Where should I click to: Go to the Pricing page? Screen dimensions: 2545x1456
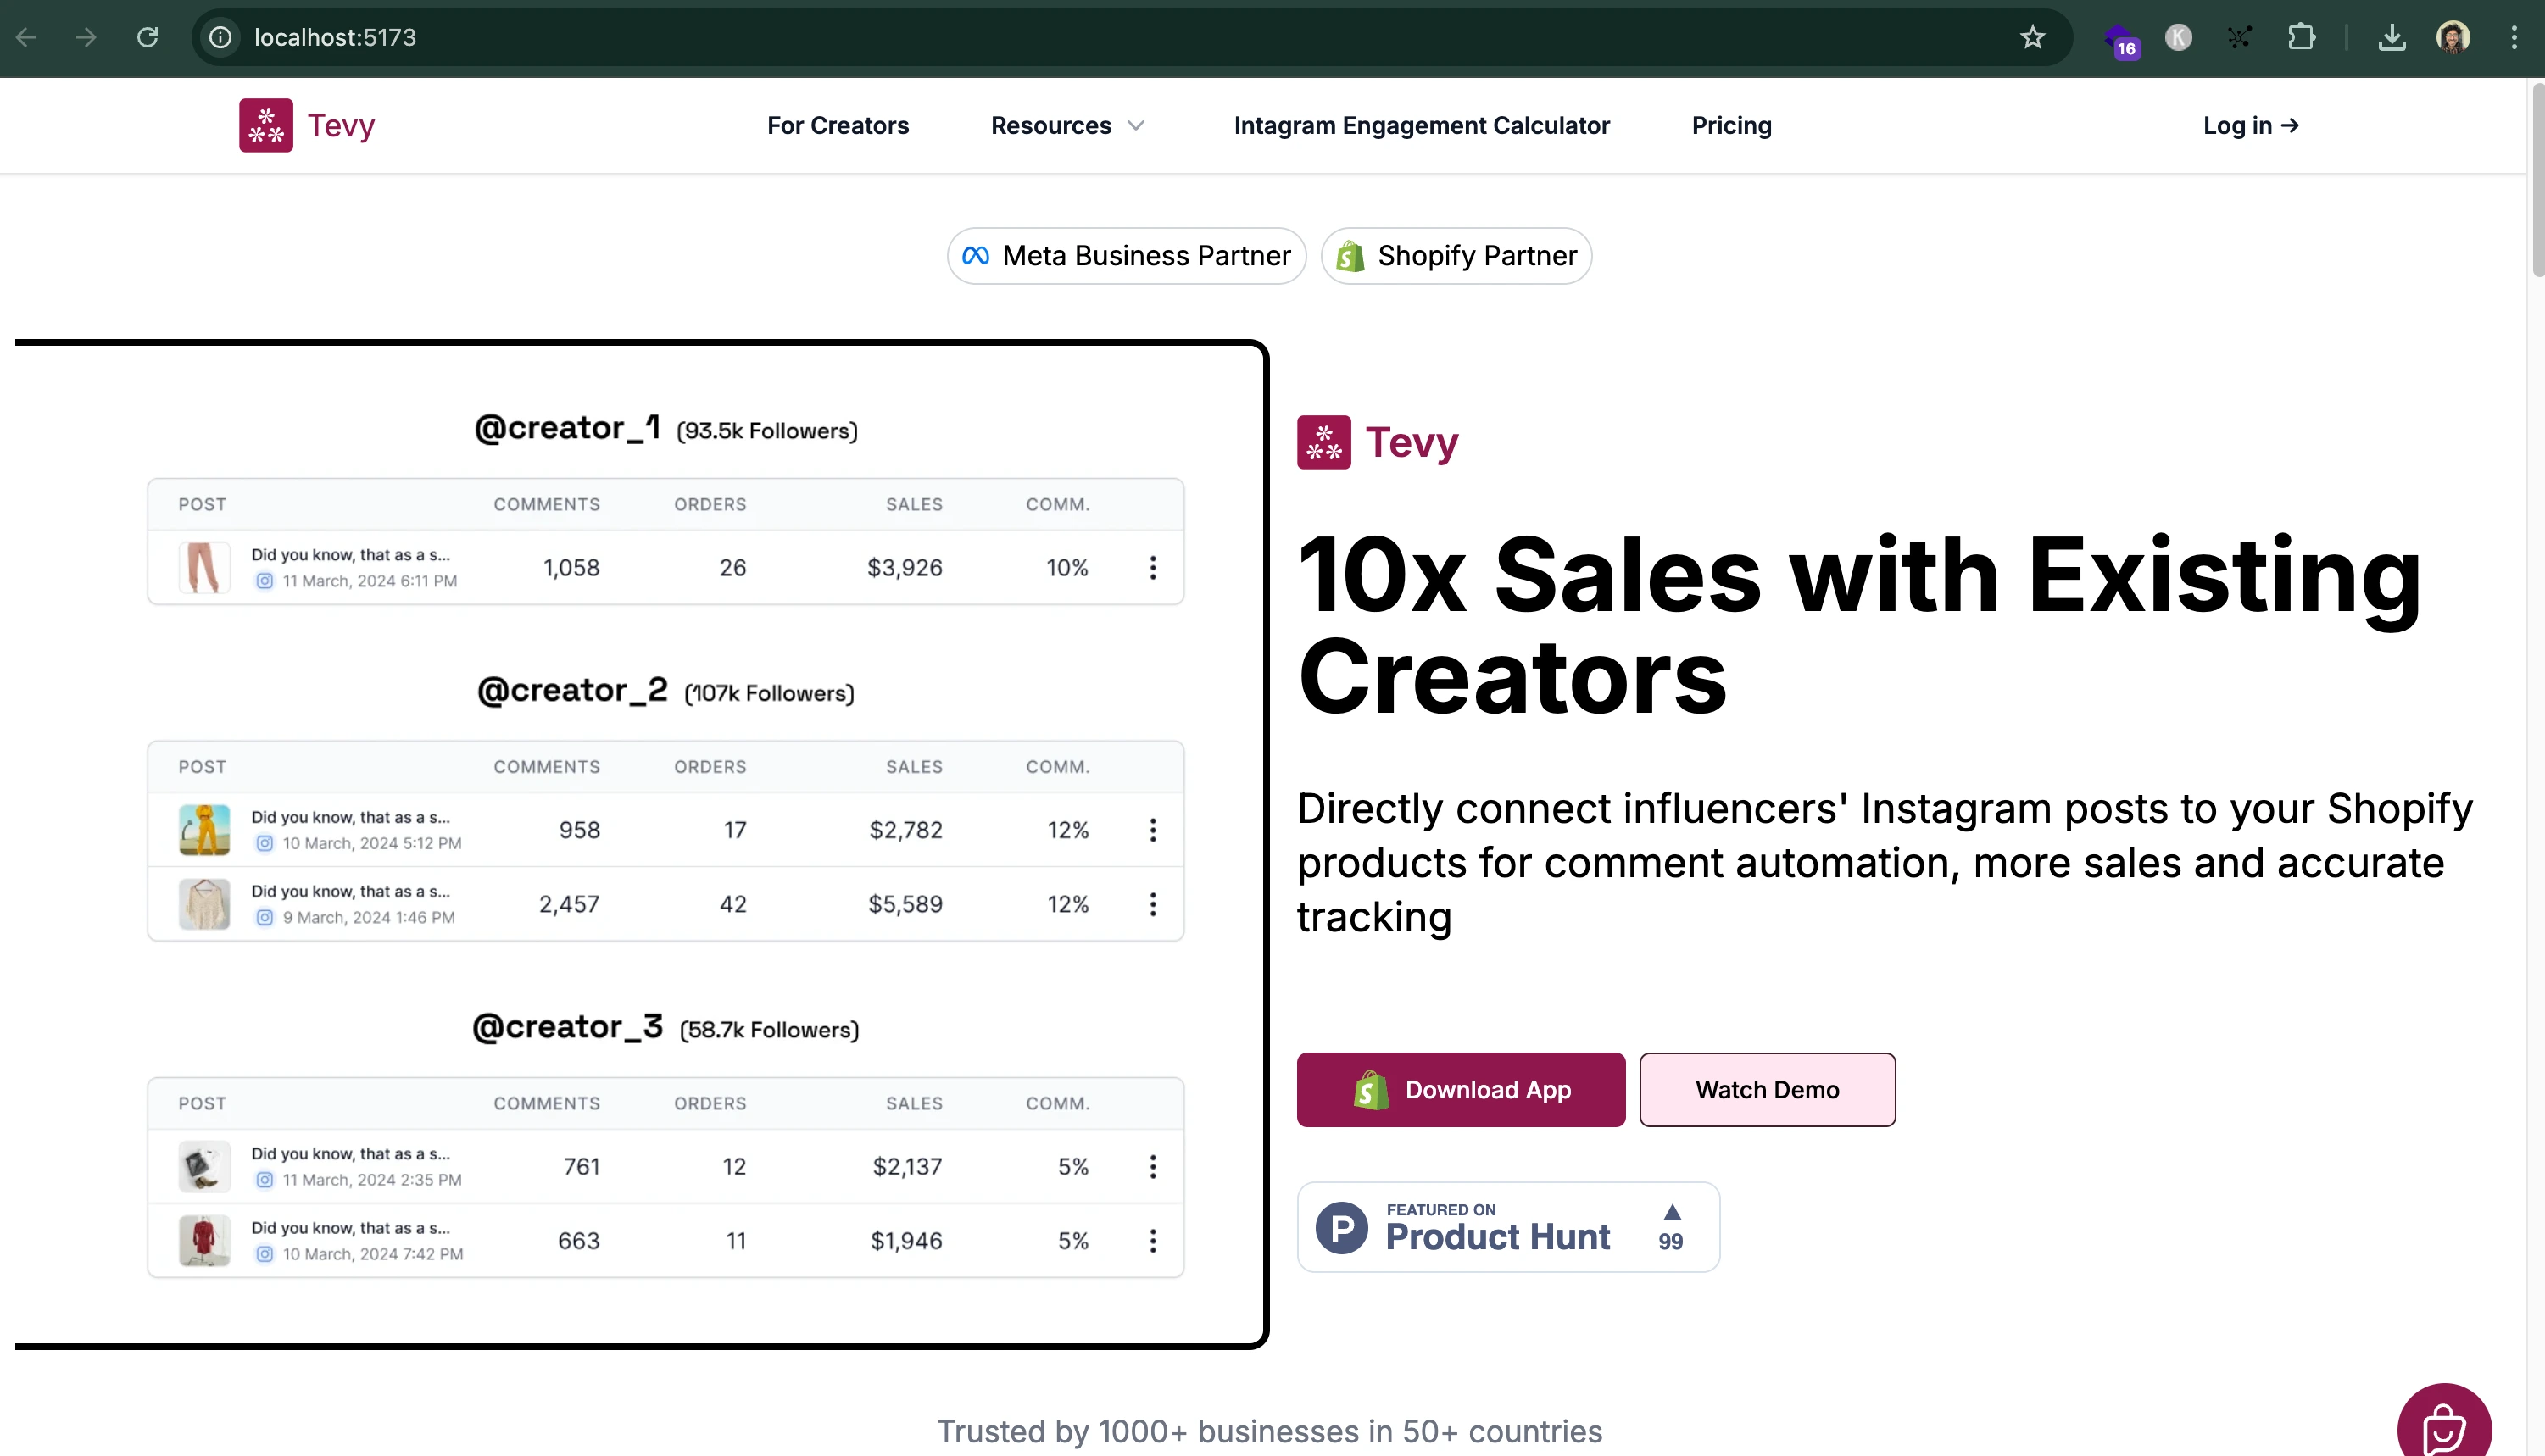[x=1731, y=126]
